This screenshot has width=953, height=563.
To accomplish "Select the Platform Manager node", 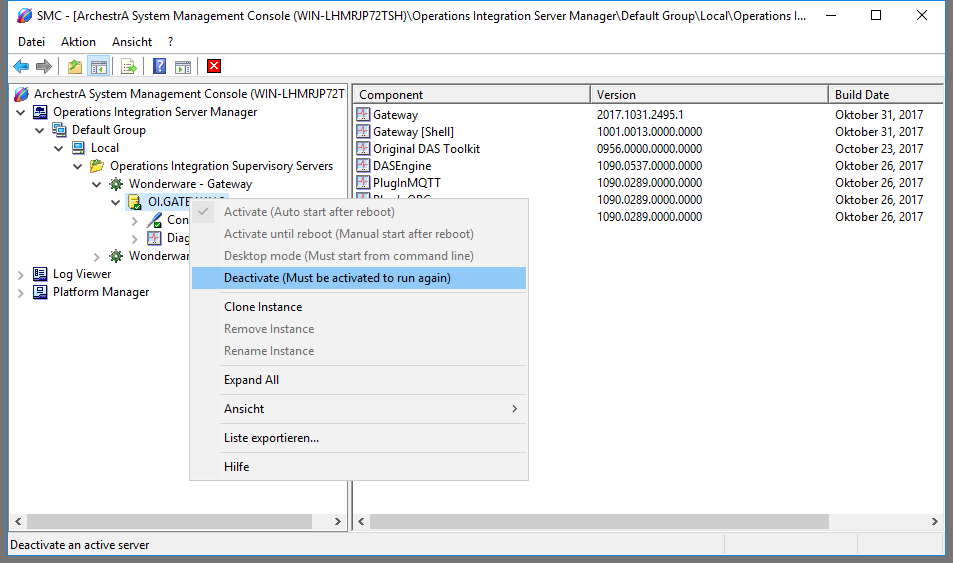I will pyautogui.click(x=100, y=292).
